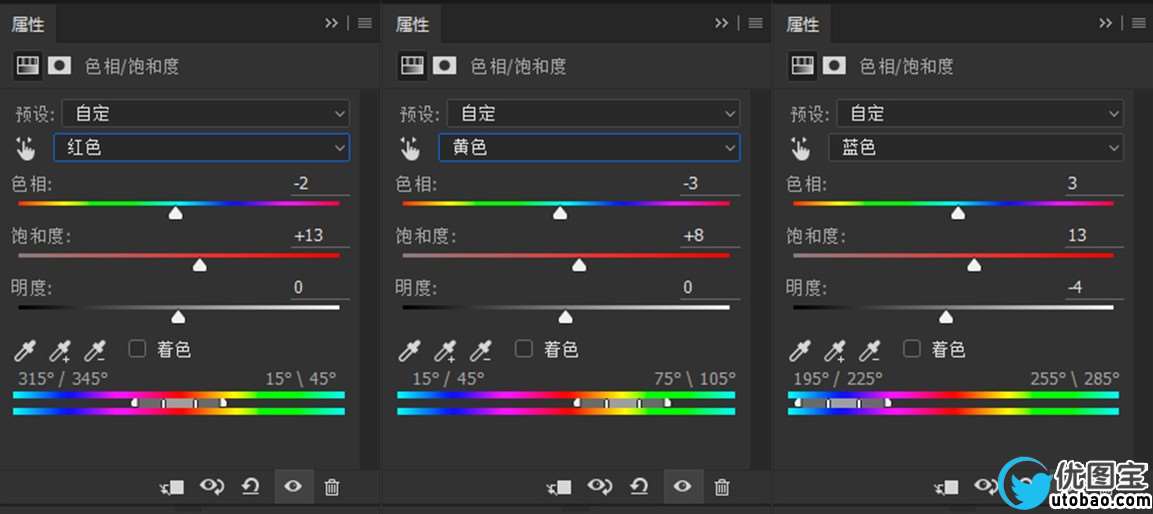Select second 属性 tab

(x=413, y=25)
